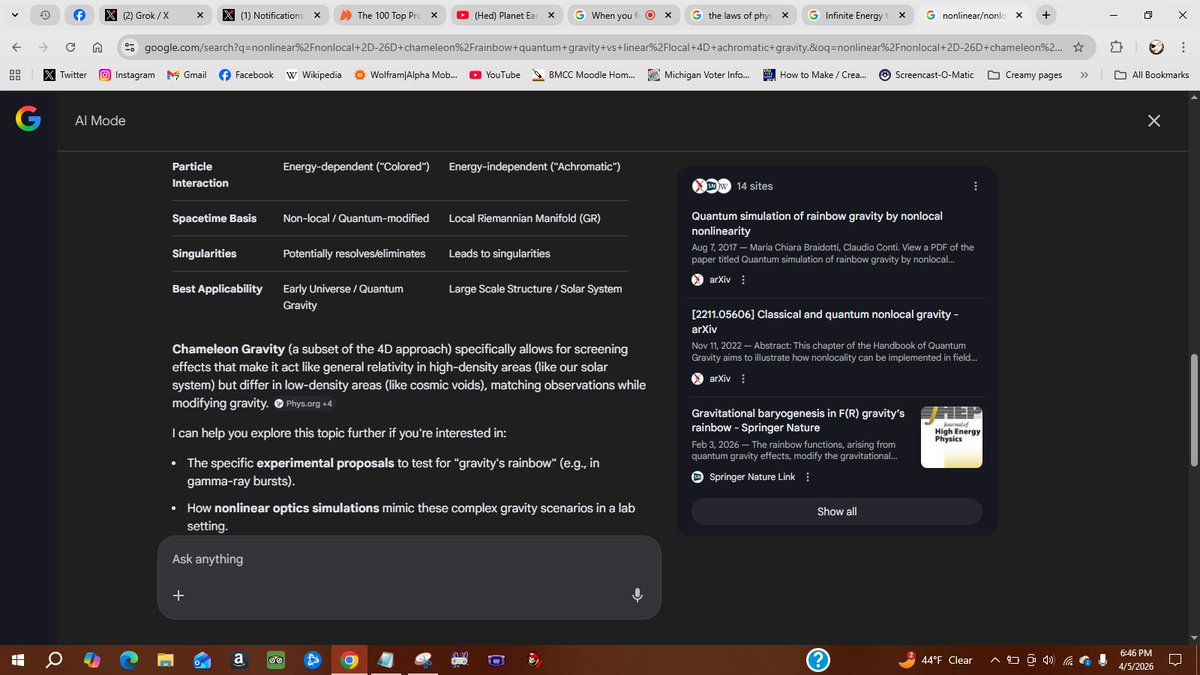
Task: Click the microphone icon in Ask anything box
Action: [x=637, y=595]
